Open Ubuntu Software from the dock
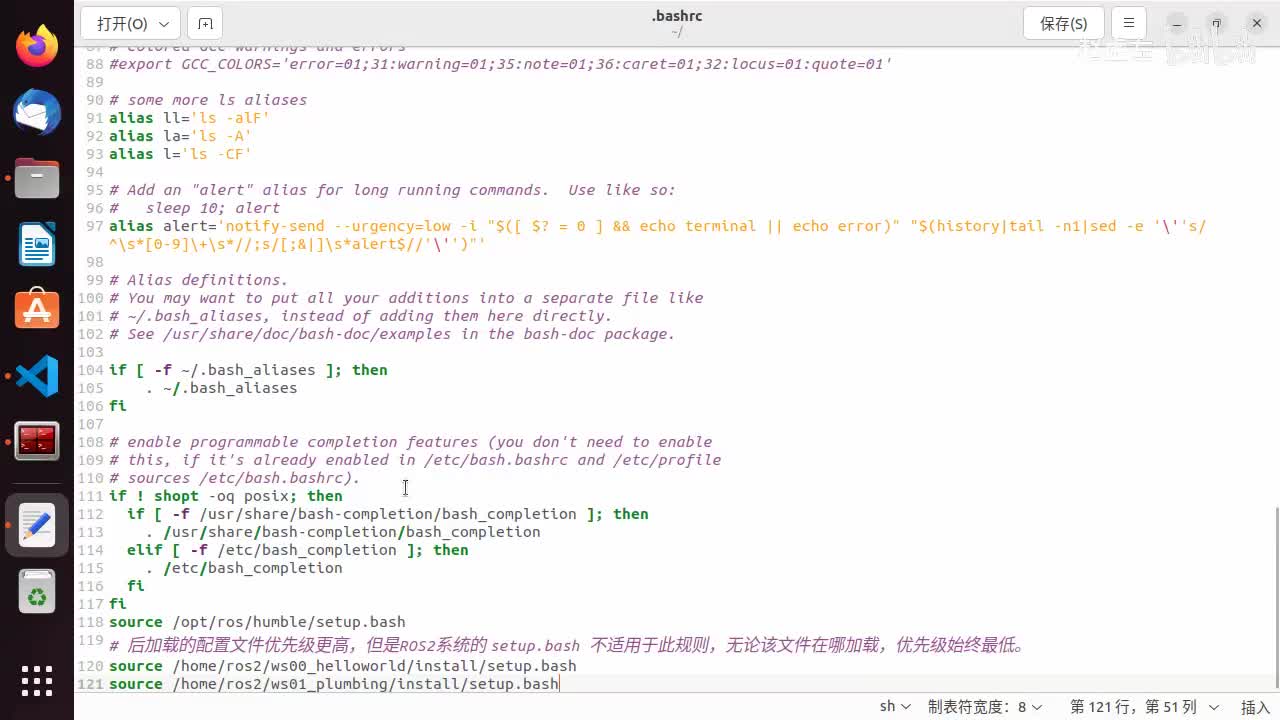The width and height of the screenshot is (1280, 720). (37, 310)
